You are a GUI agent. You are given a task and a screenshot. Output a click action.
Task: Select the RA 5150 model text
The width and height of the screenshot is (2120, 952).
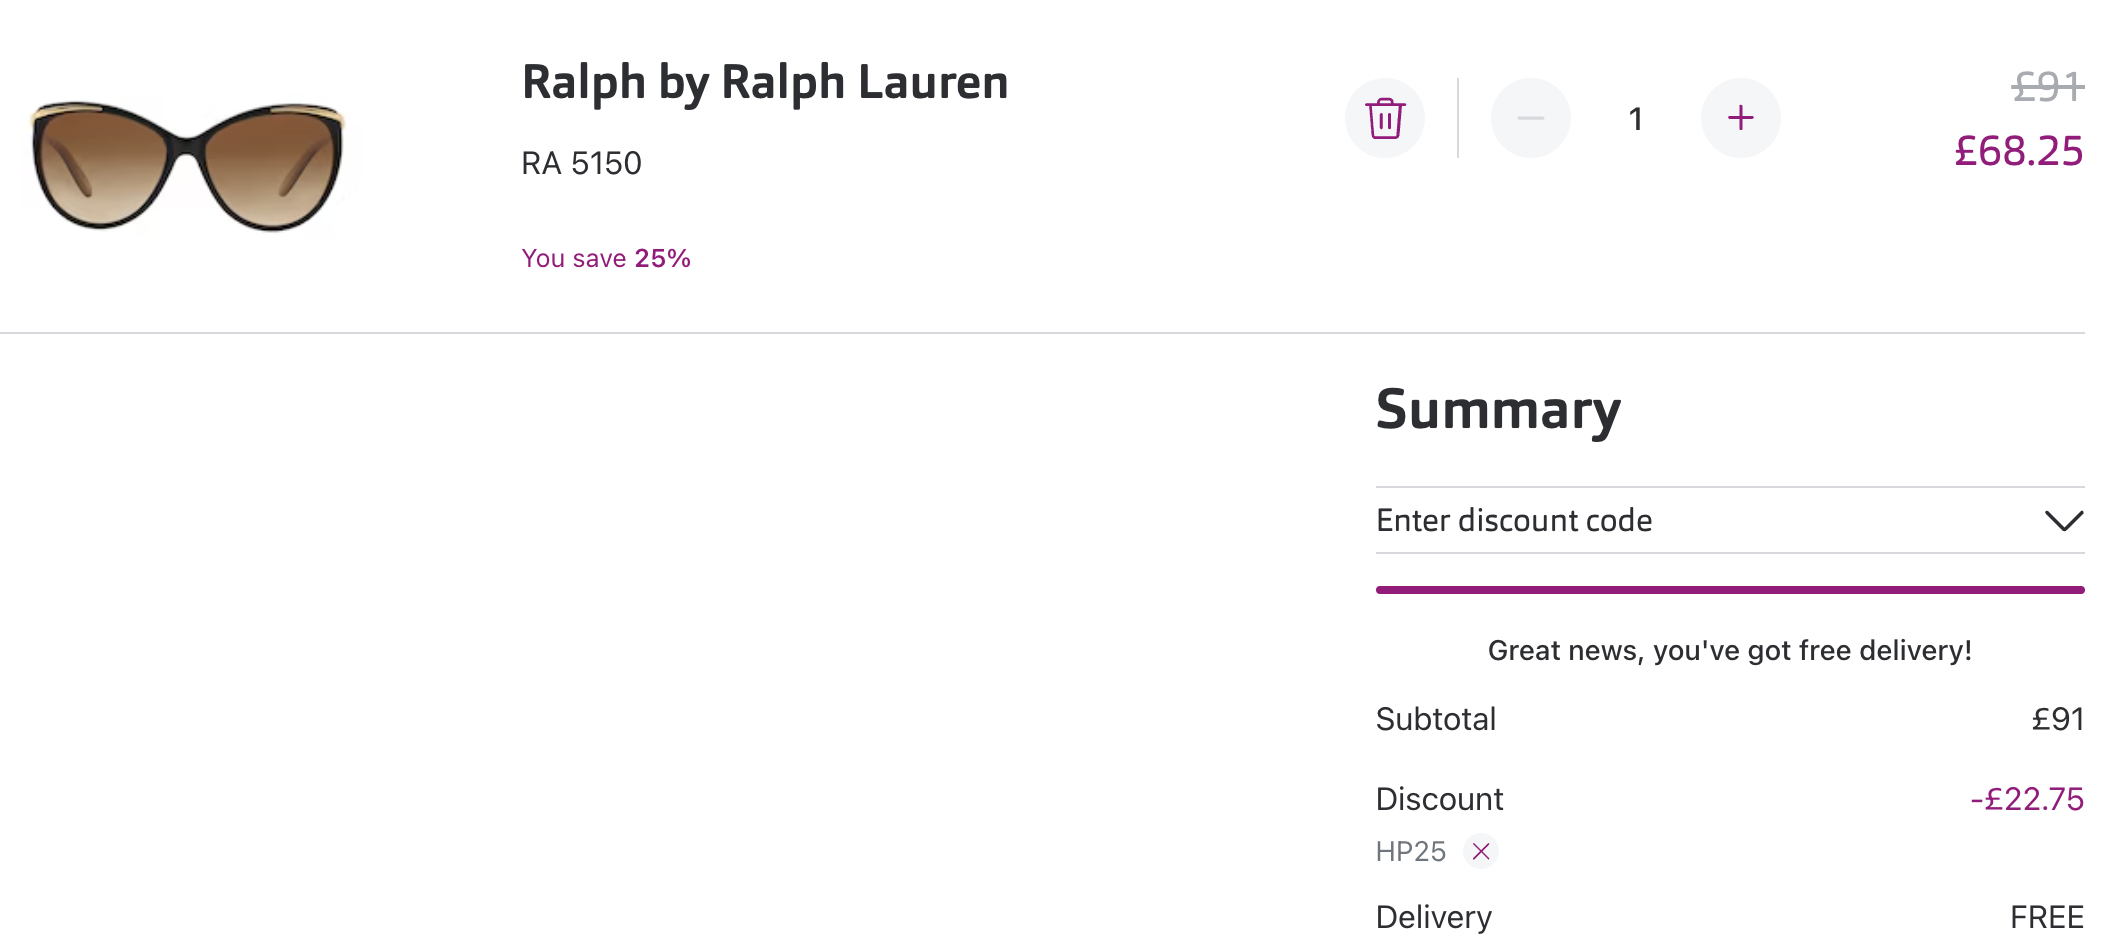coord(581,163)
